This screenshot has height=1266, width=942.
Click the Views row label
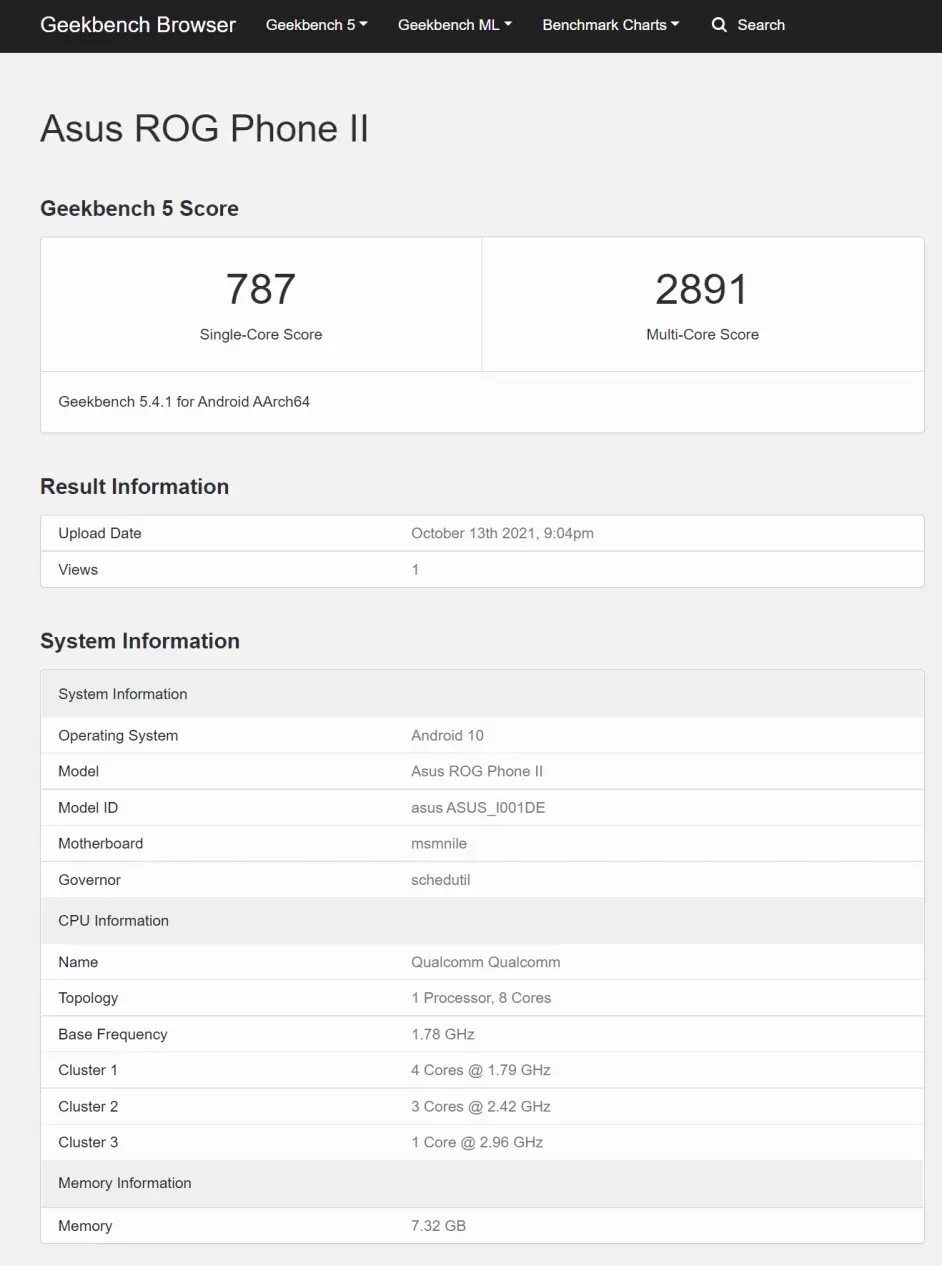click(x=78, y=570)
